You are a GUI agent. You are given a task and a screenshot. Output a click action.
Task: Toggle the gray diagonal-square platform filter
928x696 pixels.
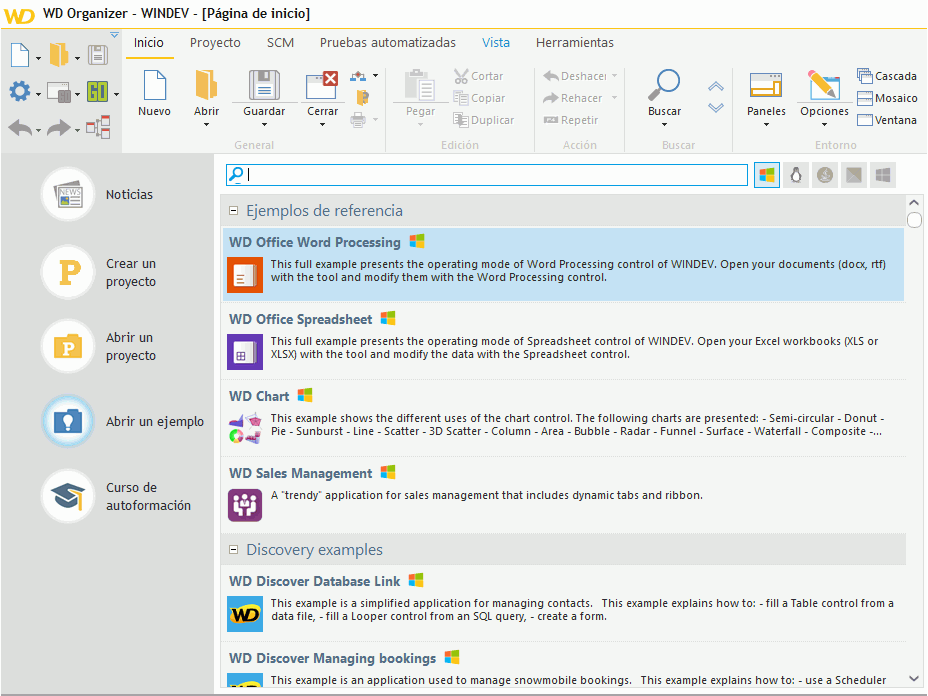[854, 175]
